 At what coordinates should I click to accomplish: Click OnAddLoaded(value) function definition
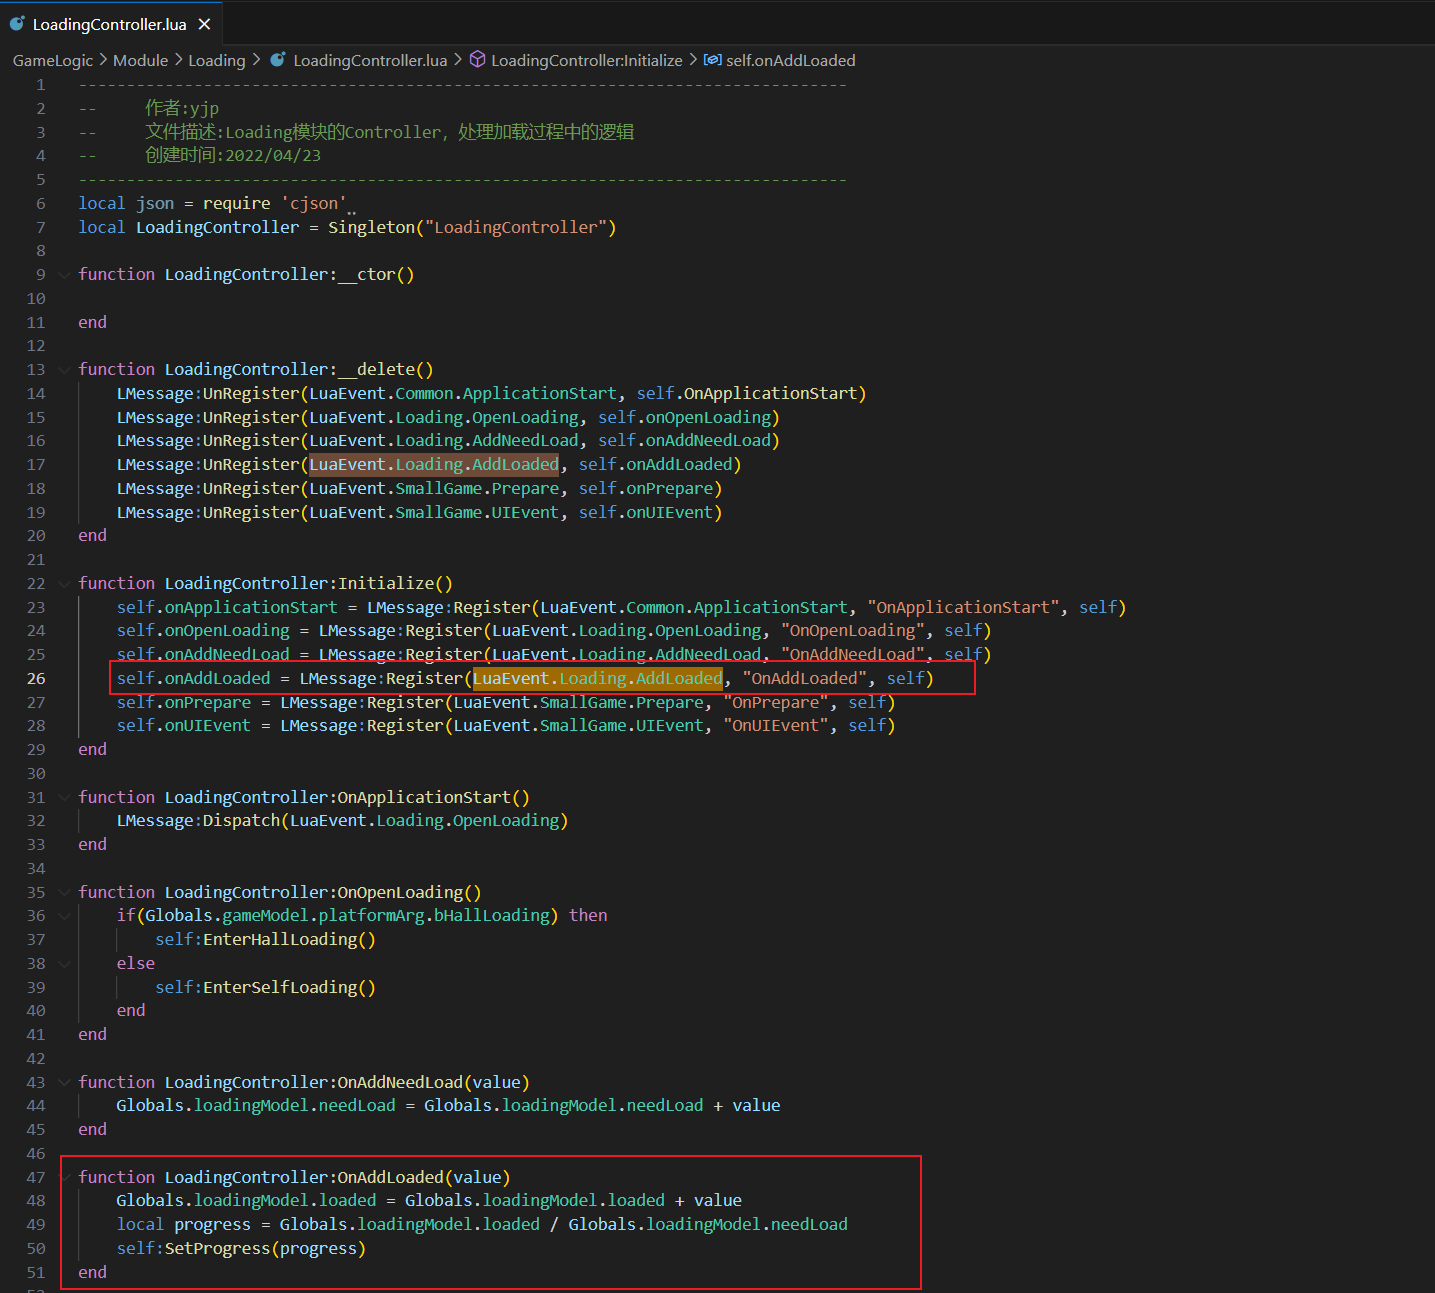424,1177
